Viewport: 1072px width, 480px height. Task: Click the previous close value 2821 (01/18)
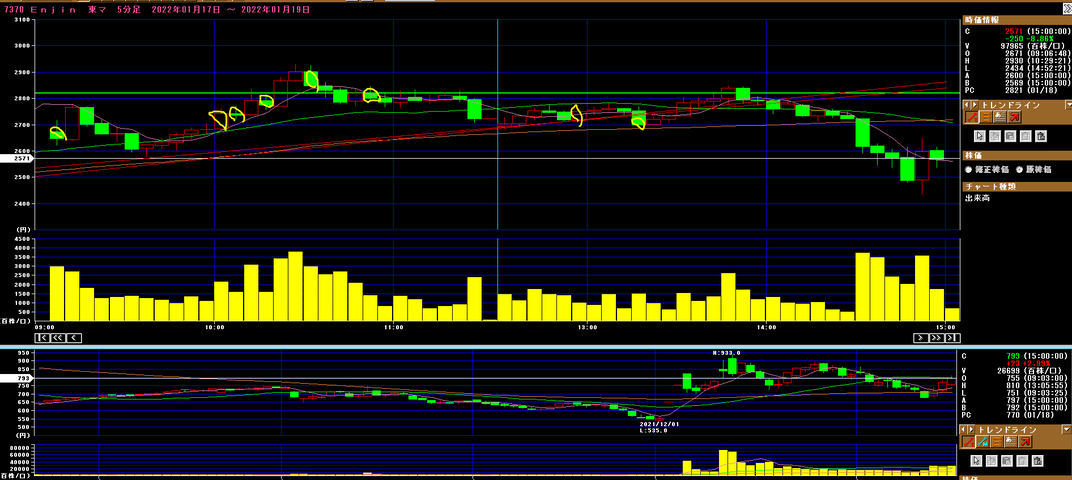click(x=1032, y=90)
